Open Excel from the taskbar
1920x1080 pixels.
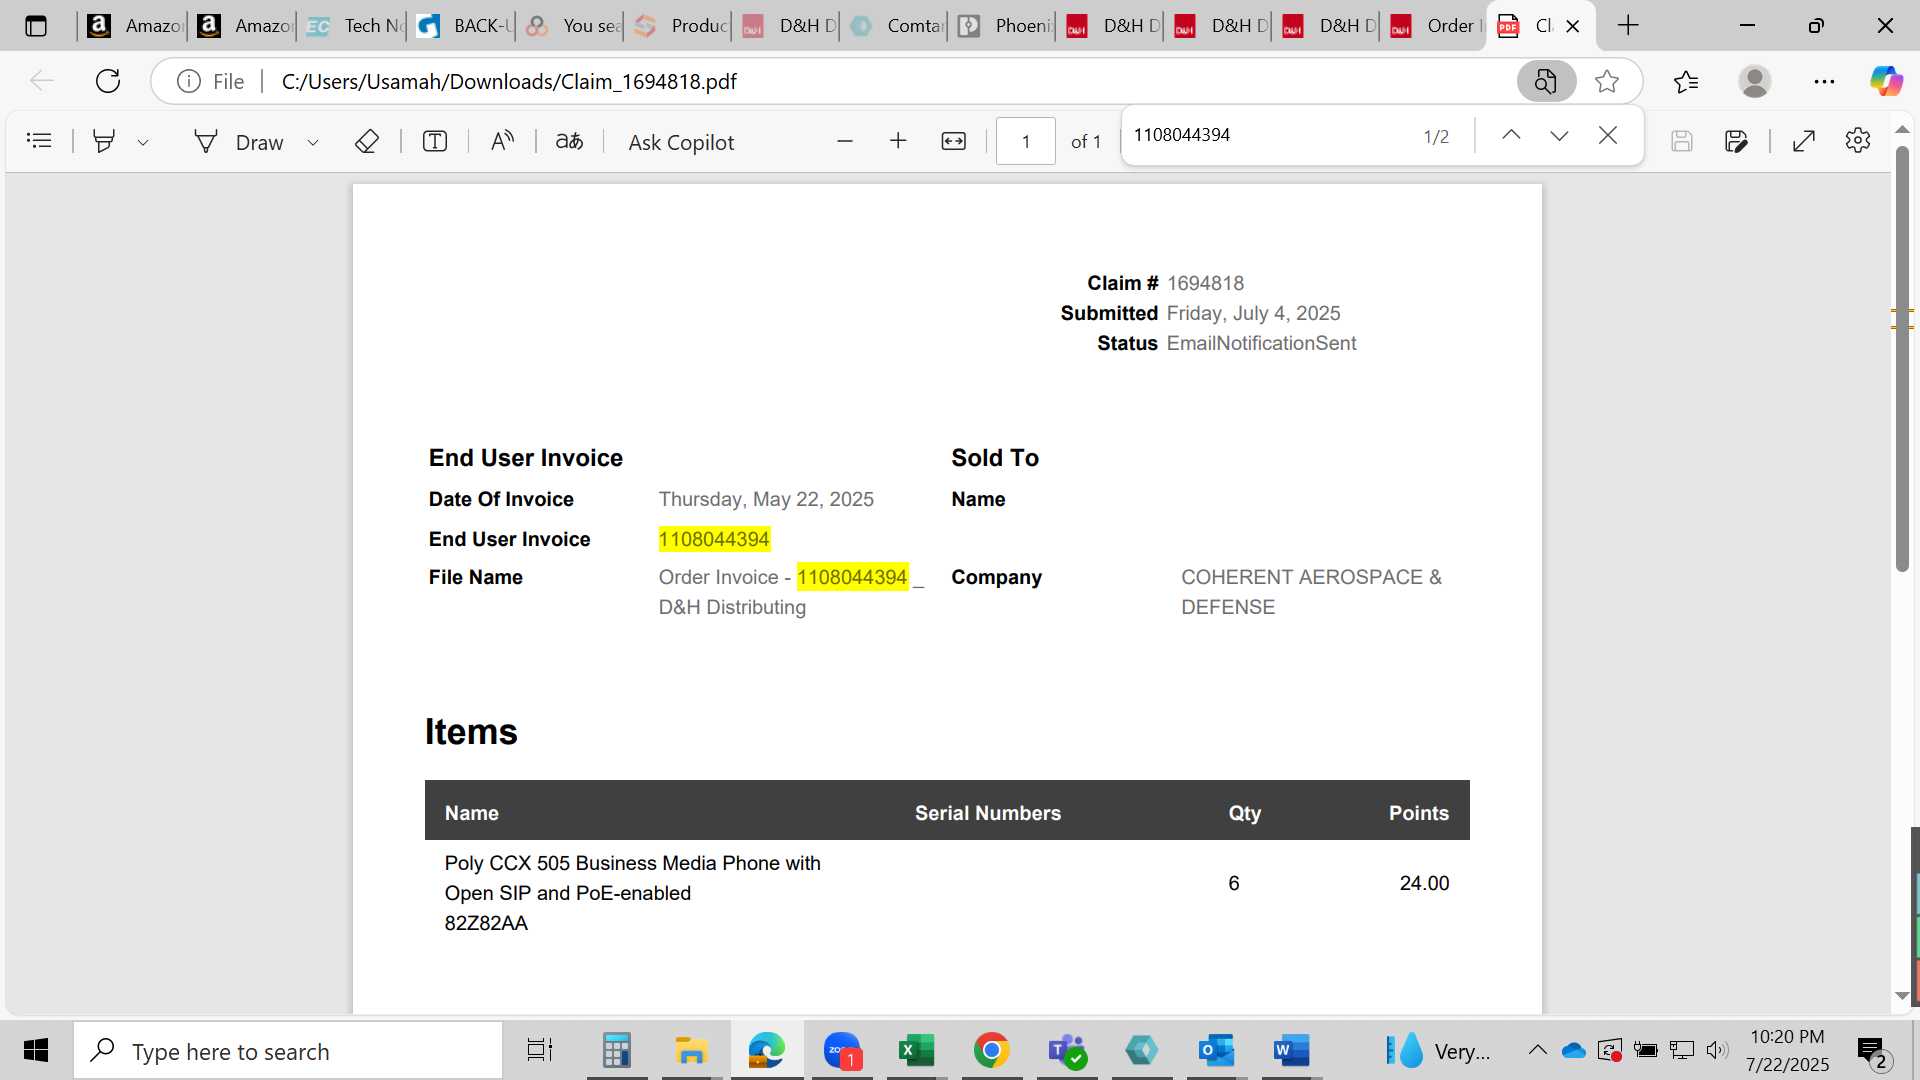click(916, 1051)
